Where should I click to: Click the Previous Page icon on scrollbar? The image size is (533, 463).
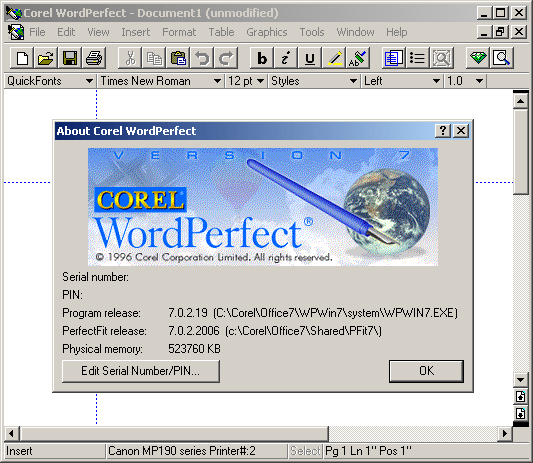[x=520, y=396]
